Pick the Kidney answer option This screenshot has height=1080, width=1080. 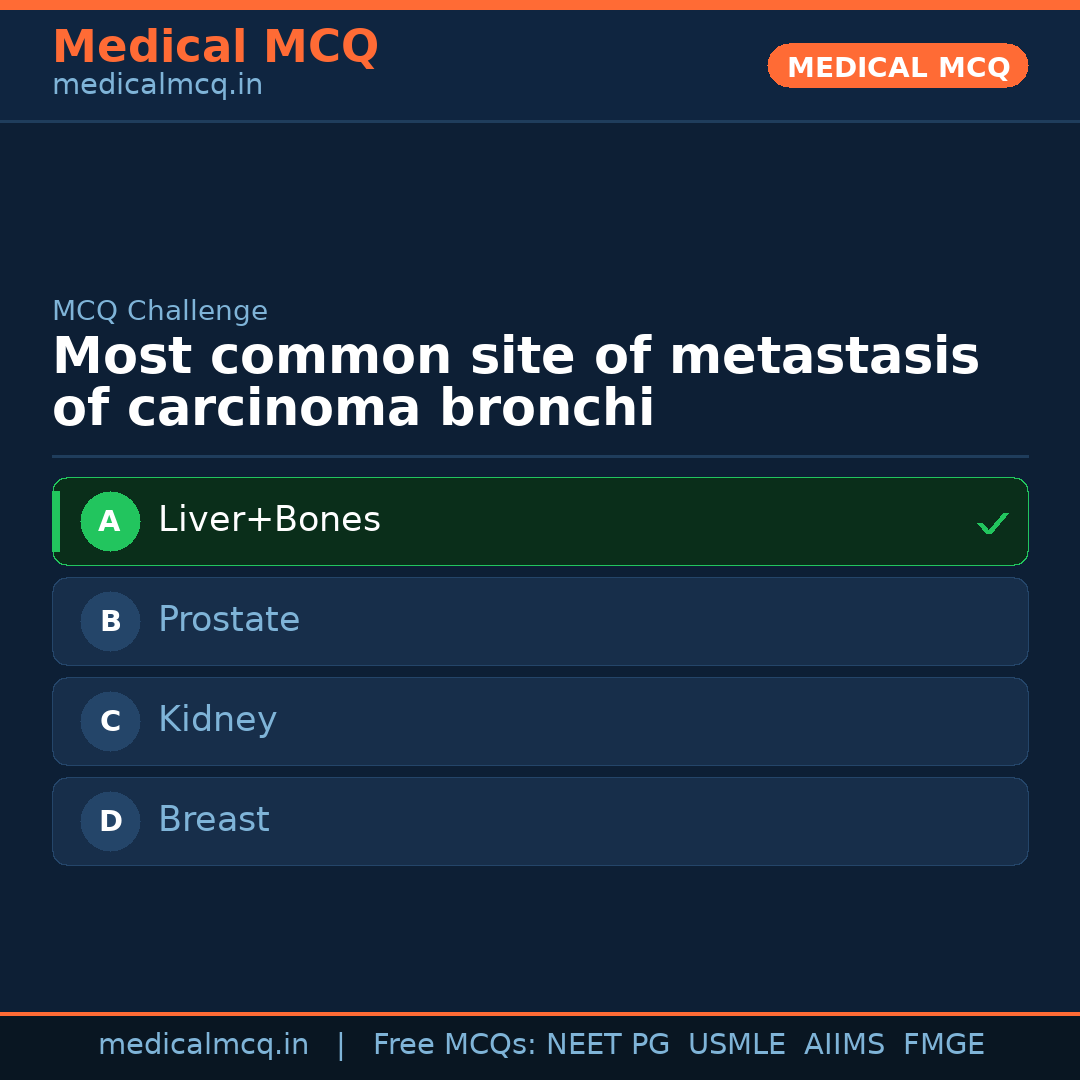coord(217,720)
